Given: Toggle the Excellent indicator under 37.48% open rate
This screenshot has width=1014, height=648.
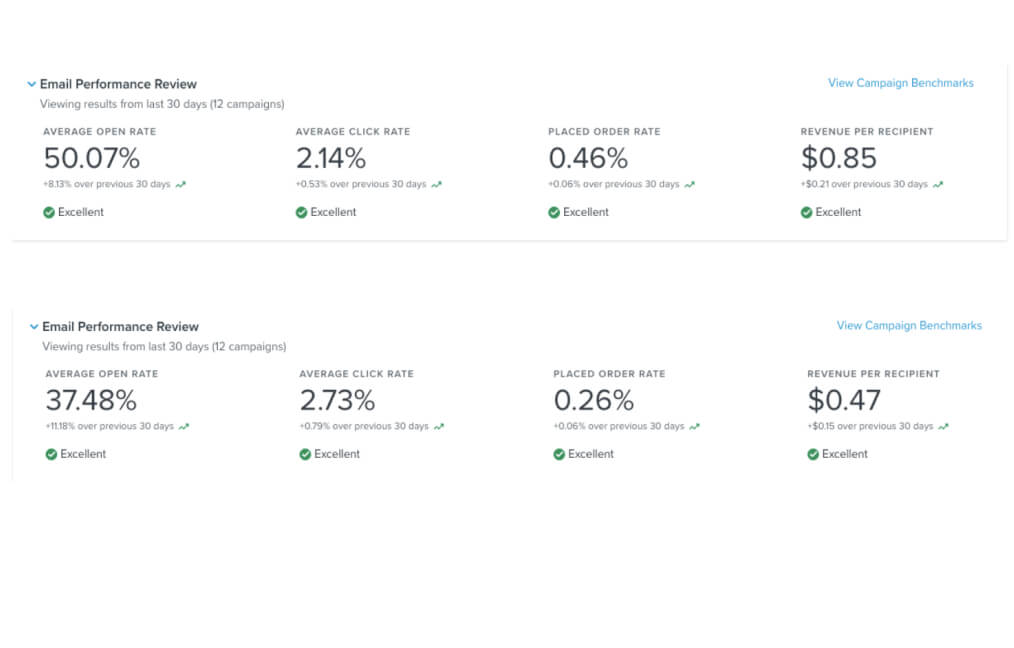Looking at the screenshot, I should [49, 454].
